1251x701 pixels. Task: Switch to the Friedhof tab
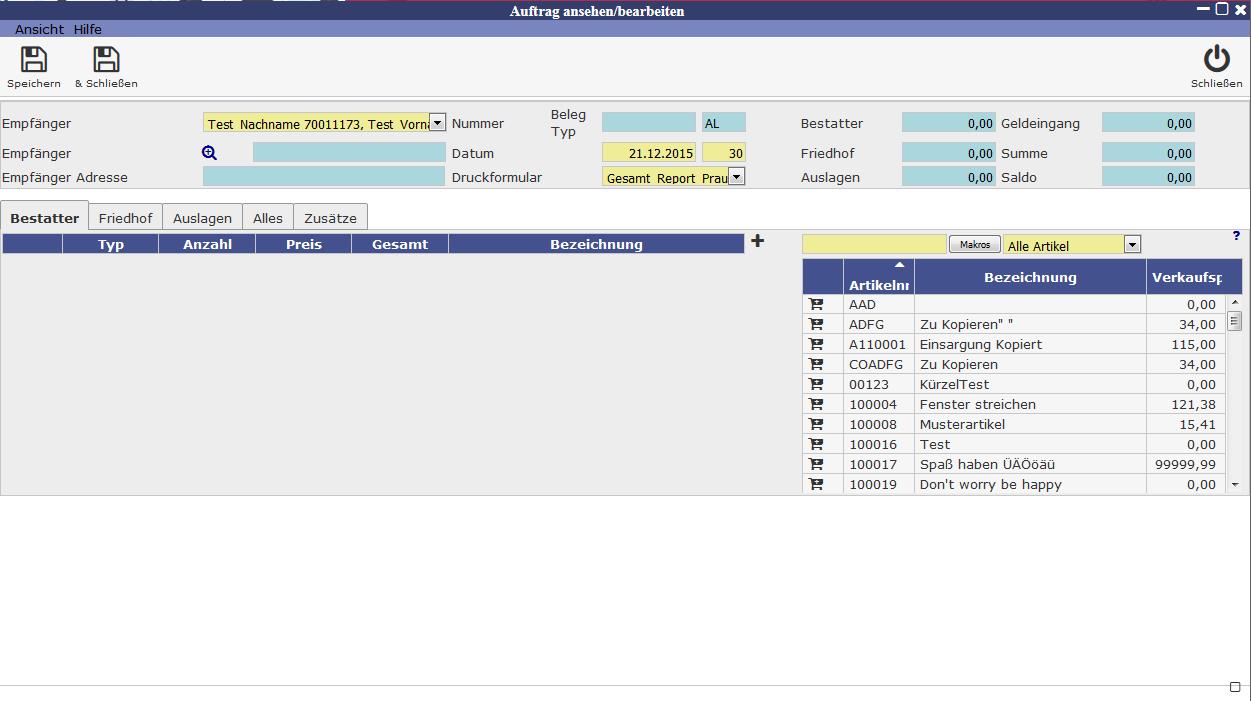click(125, 218)
